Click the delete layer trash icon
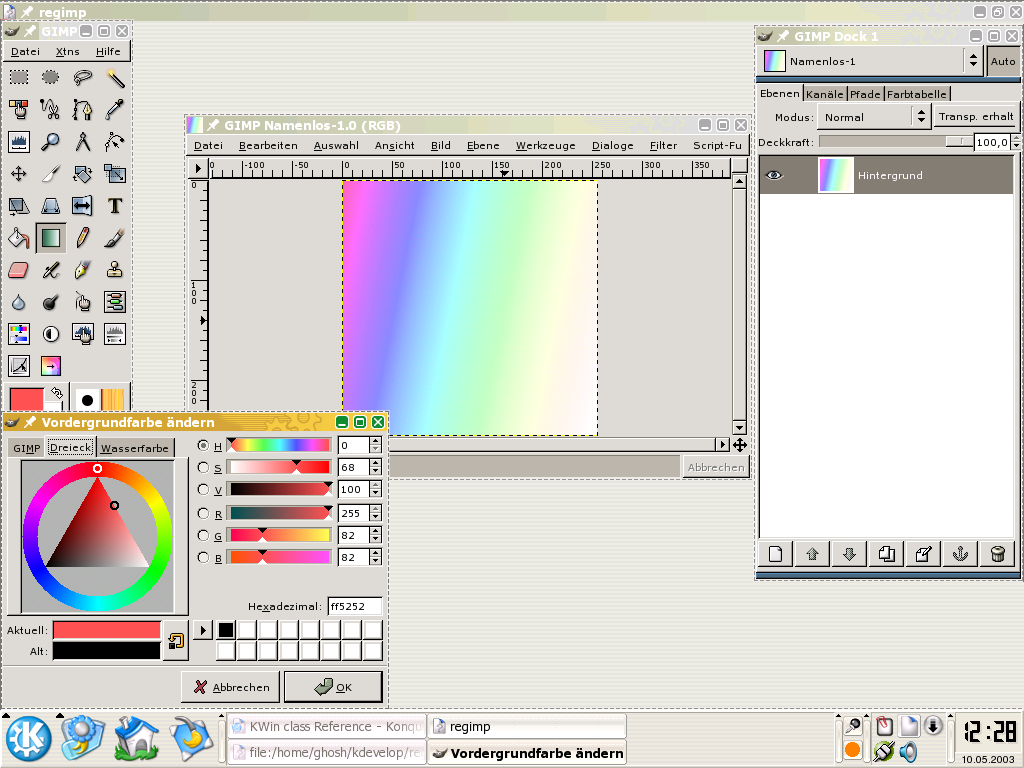The width and height of the screenshot is (1024, 768). pyautogui.click(x=997, y=554)
